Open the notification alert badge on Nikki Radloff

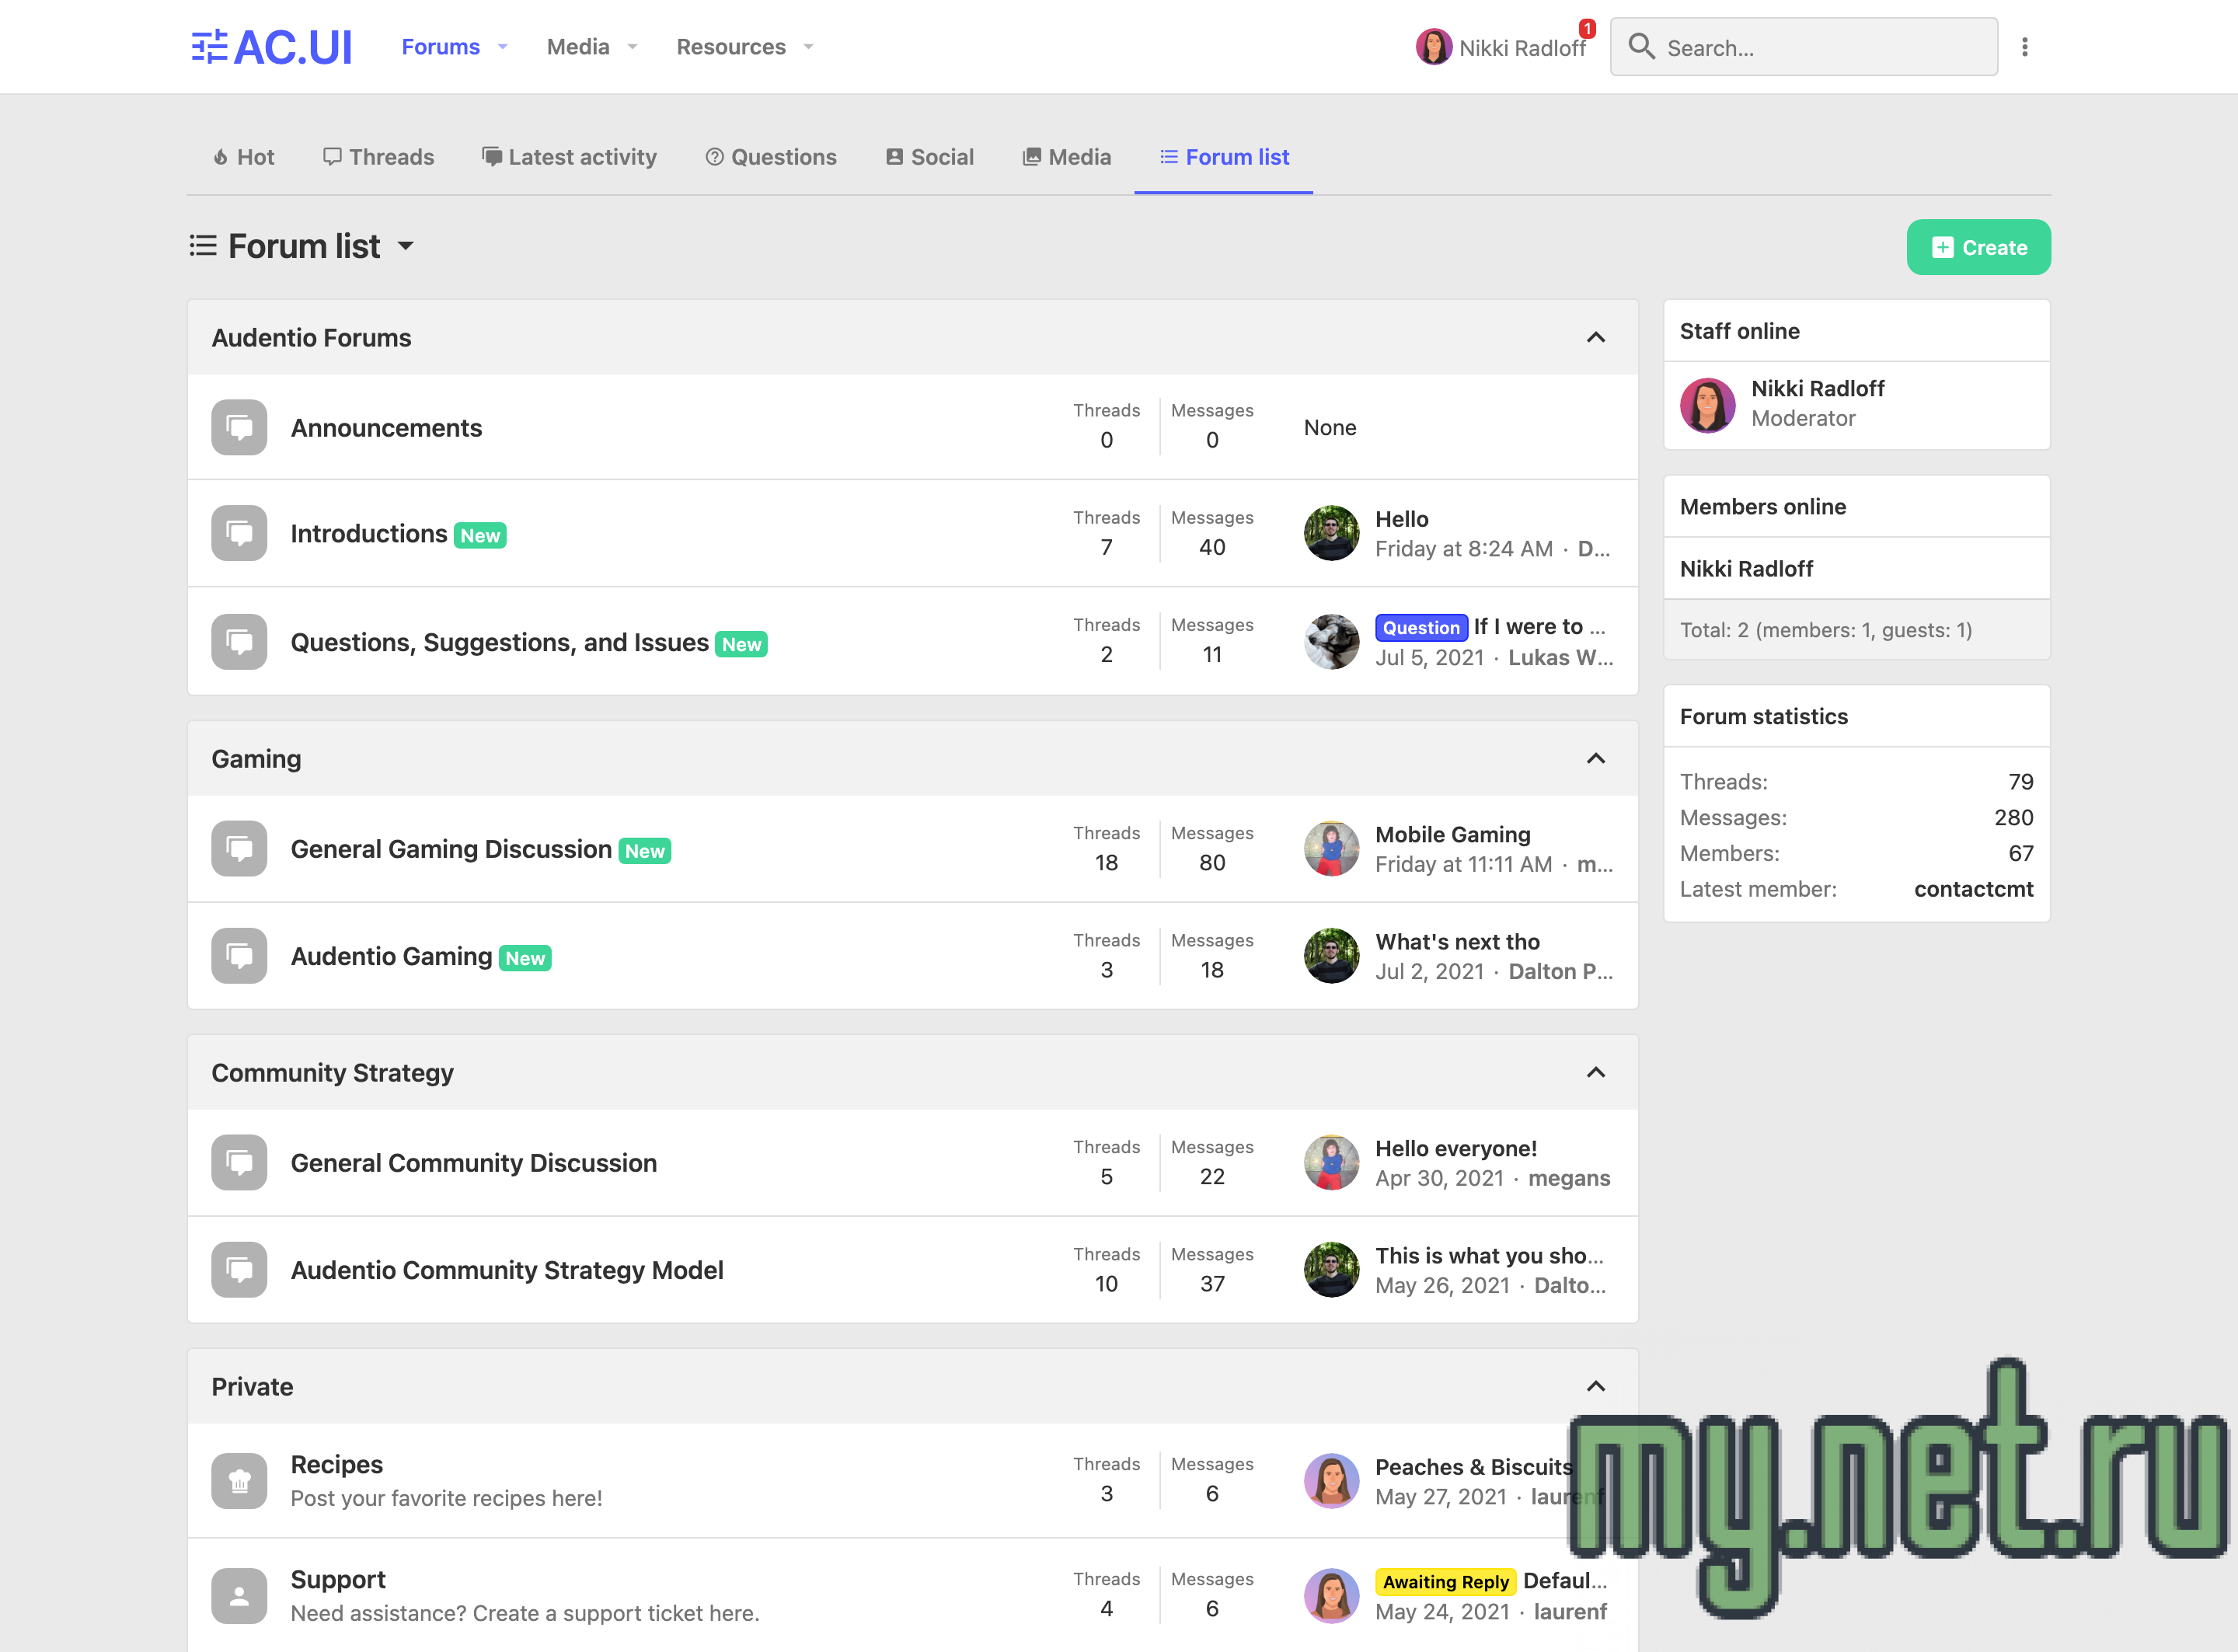coord(1587,29)
